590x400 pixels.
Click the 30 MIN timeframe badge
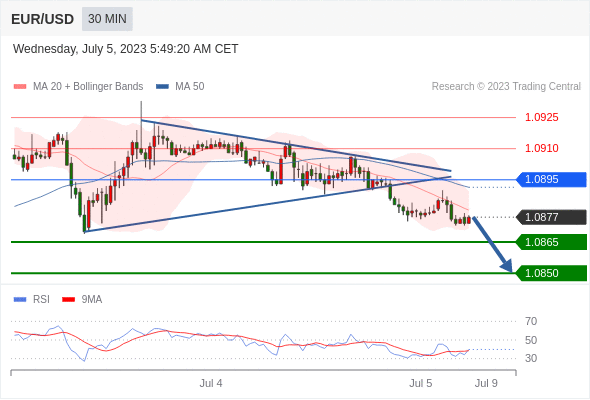coord(107,19)
